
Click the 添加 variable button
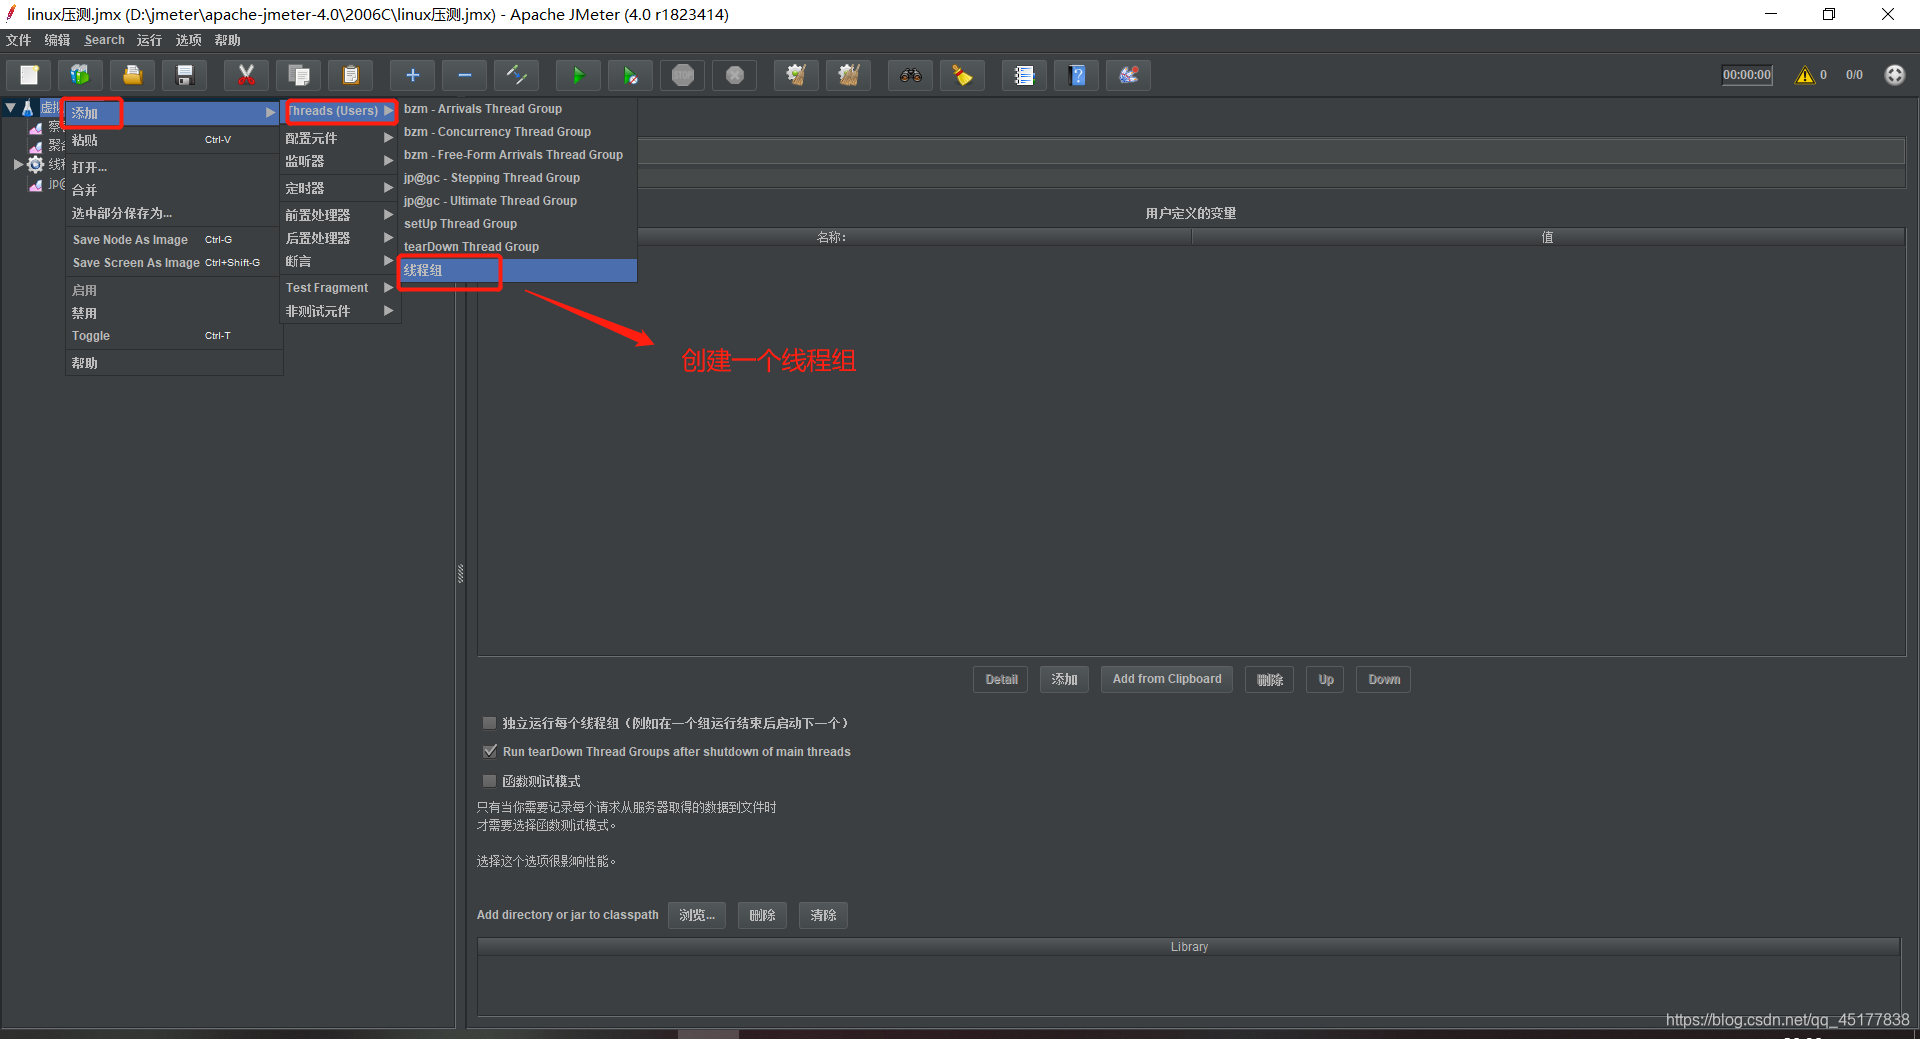pos(1064,679)
